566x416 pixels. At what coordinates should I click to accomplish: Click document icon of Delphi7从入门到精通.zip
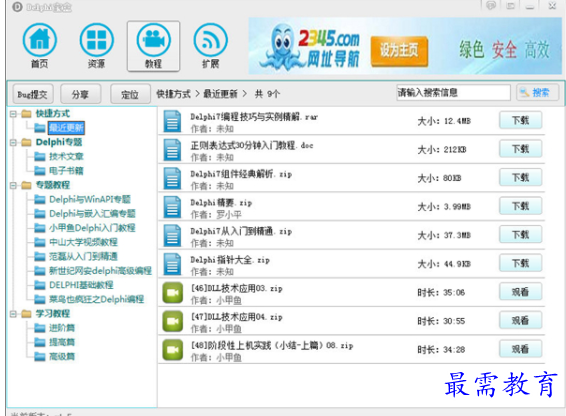(x=172, y=235)
